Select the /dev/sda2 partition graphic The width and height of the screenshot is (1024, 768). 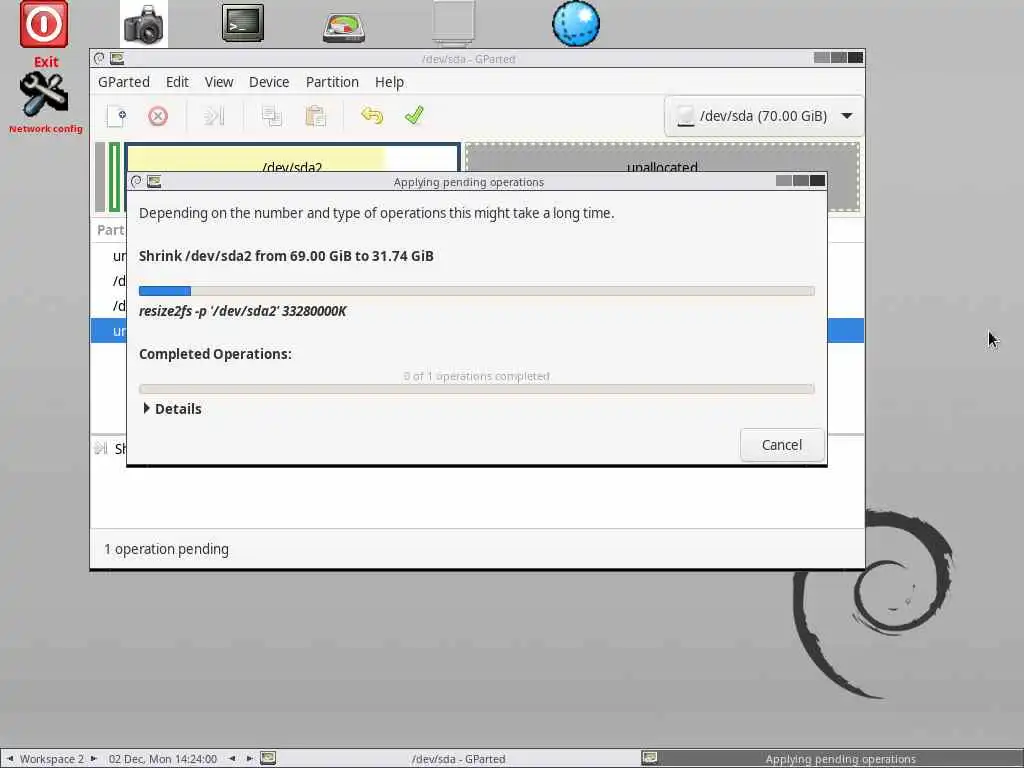[292, 159]
